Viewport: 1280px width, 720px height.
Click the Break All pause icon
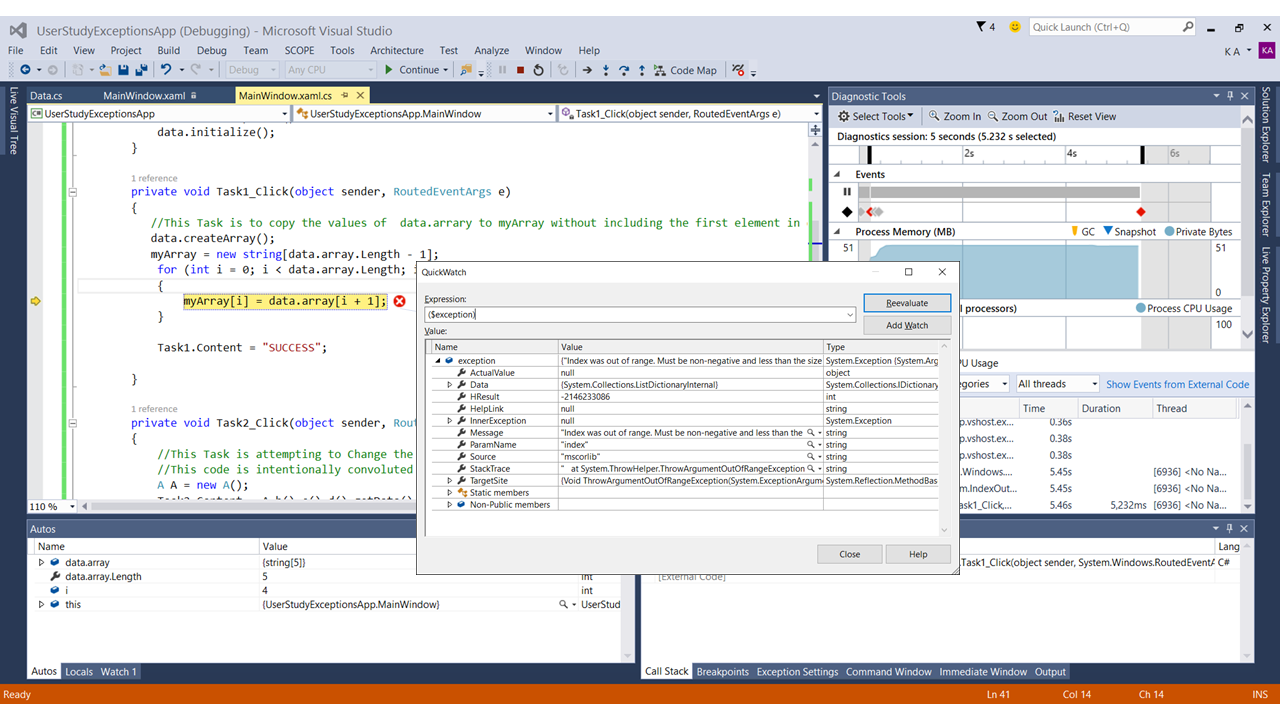pos(502,70)
